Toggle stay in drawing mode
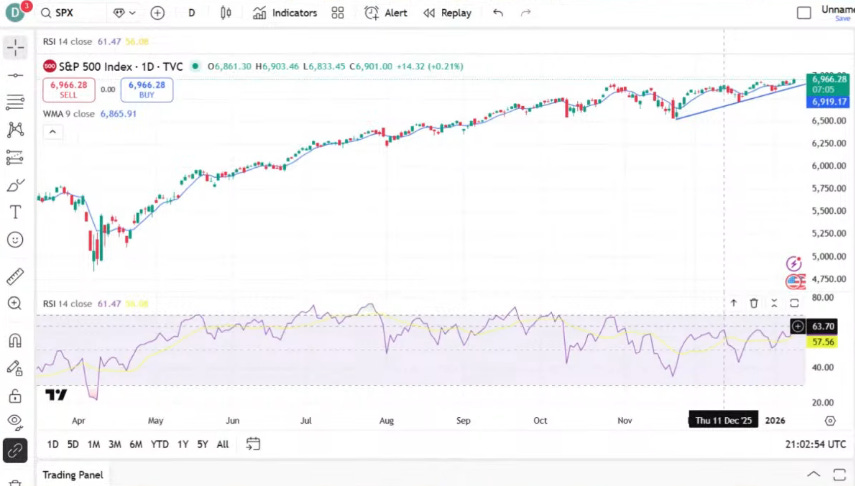The image size is (855, 486). (15, 369)
